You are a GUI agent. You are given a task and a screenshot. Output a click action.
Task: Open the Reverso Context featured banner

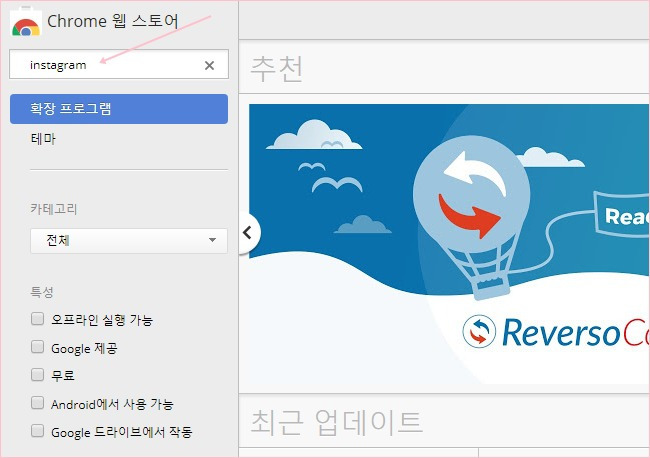click(449, 244)
